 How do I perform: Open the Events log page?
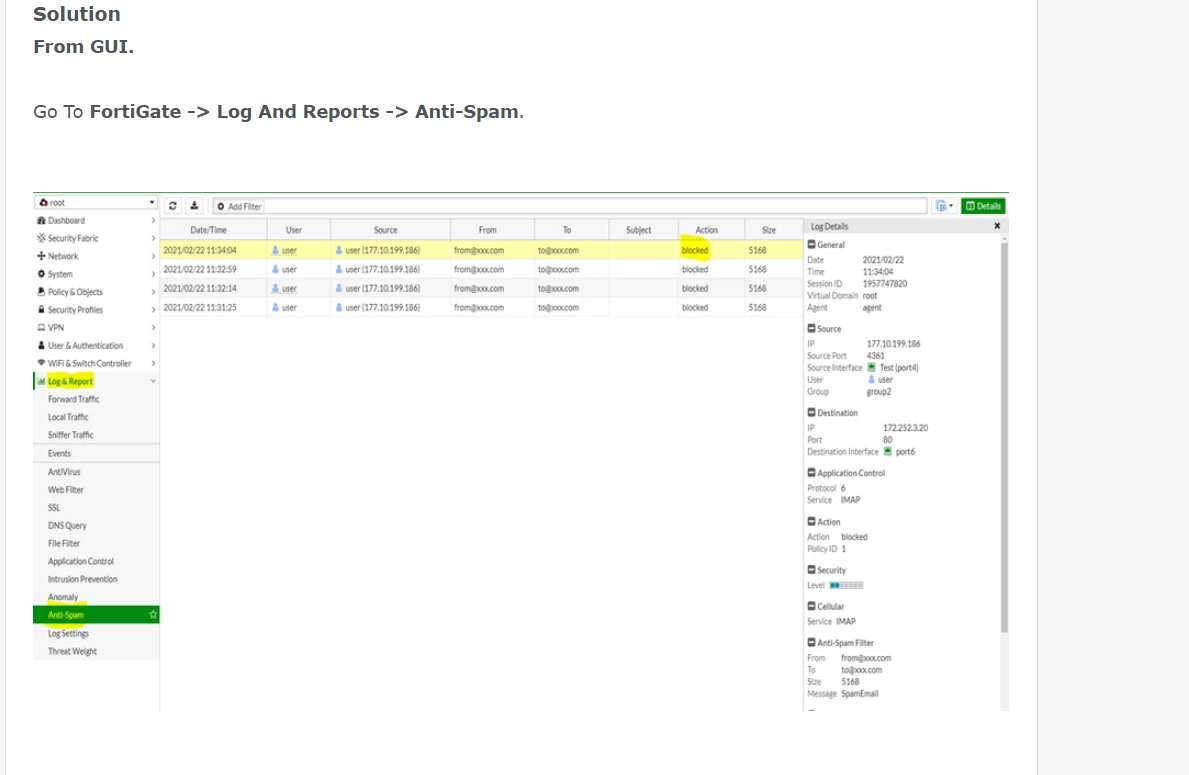tap(59, 453)
